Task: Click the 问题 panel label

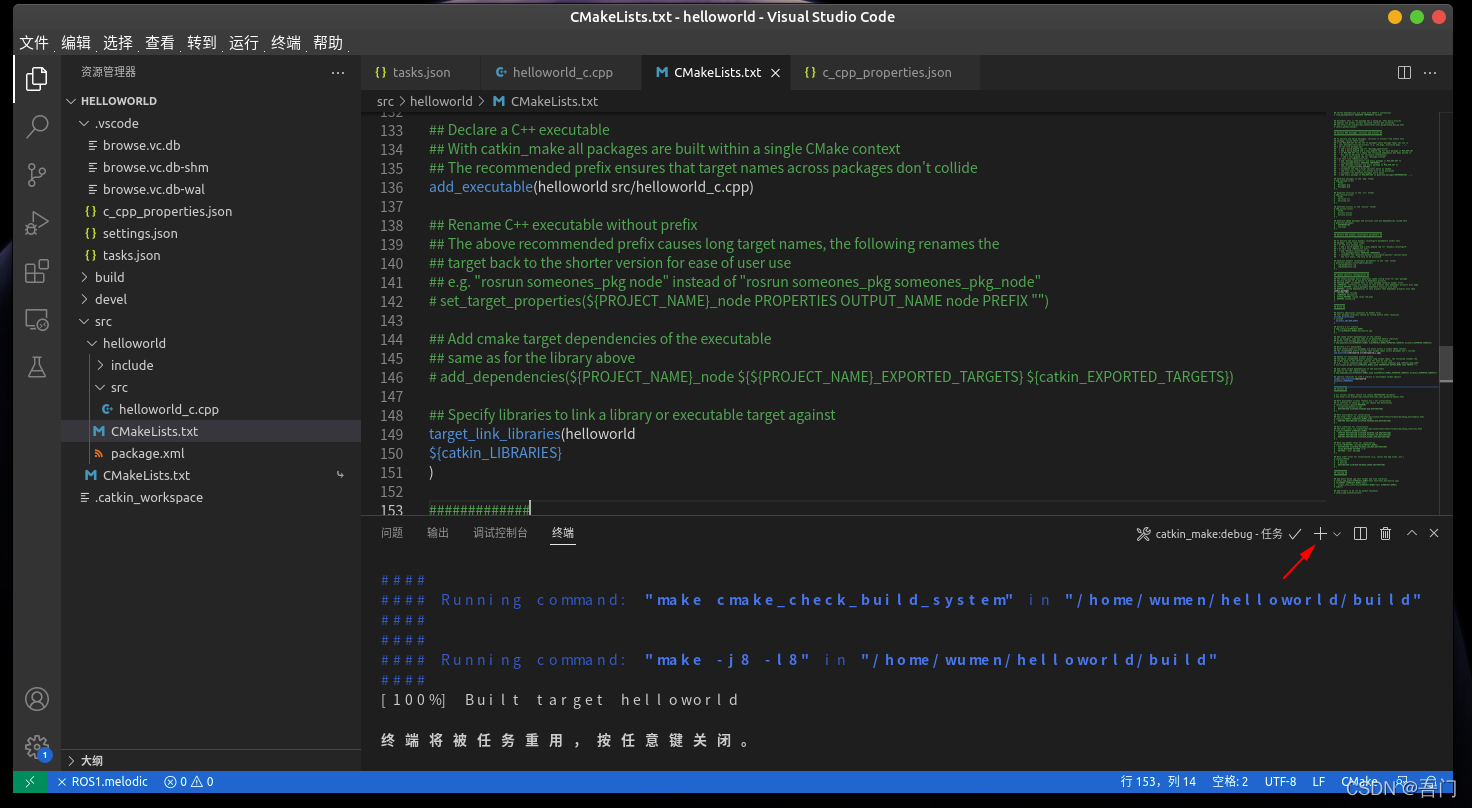Action: pos(392,532)
